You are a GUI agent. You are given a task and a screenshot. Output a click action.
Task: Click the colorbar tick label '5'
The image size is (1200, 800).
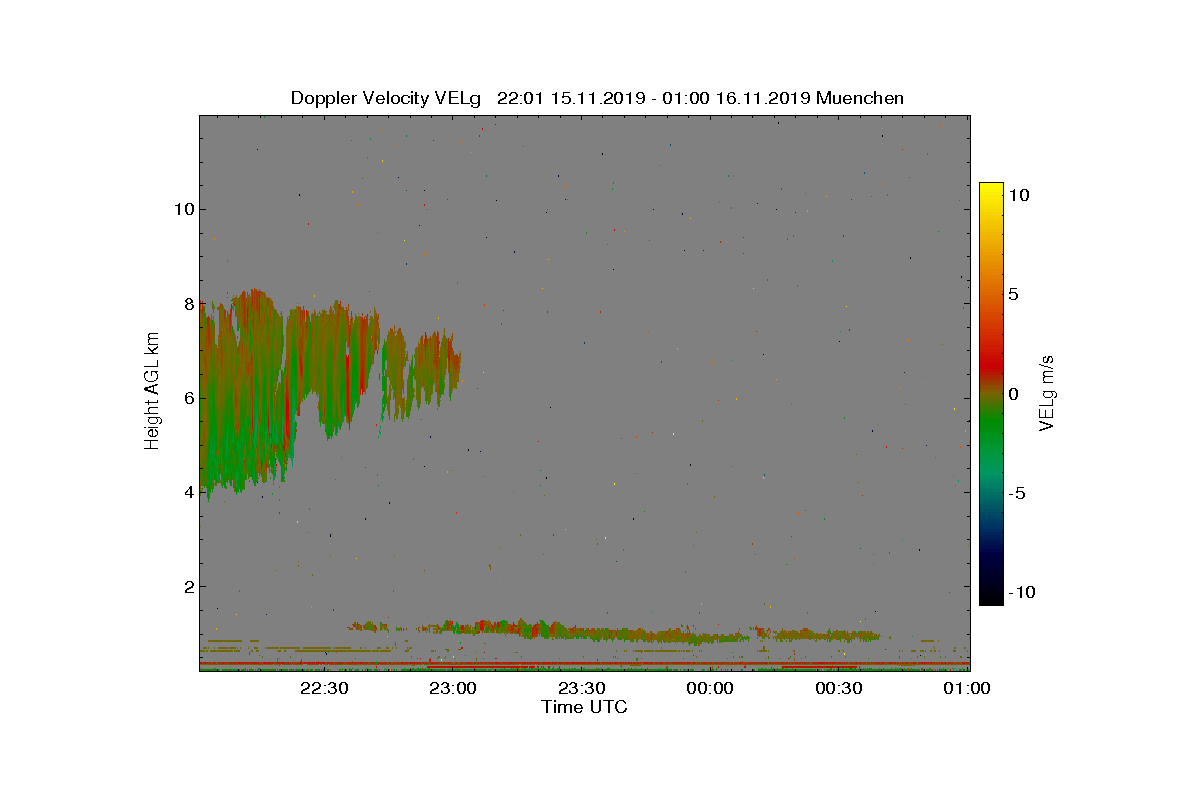tap(1013, 295)
